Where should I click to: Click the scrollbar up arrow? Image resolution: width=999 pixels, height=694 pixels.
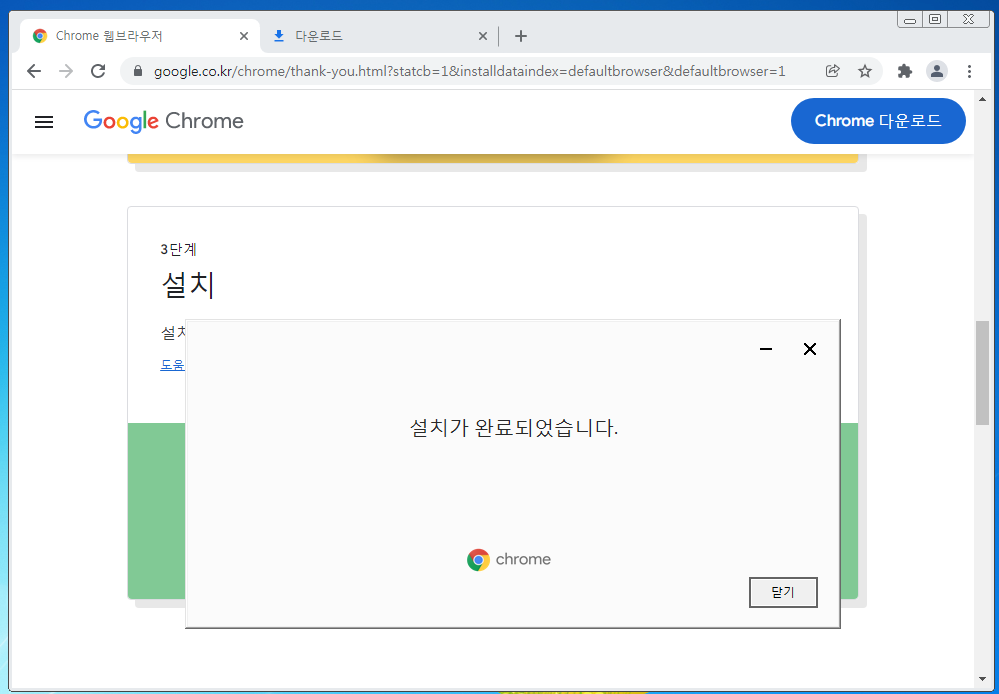tap(982, 99)
